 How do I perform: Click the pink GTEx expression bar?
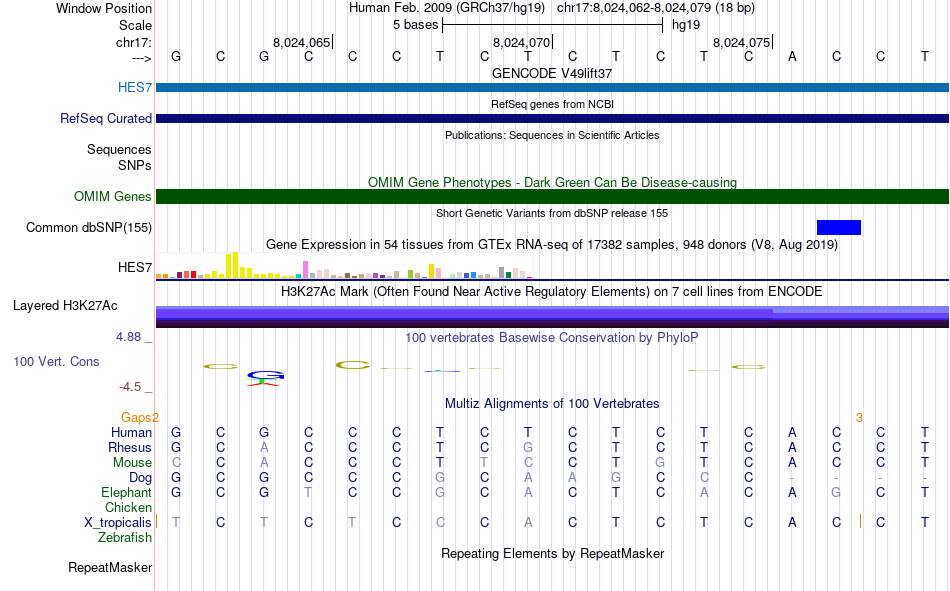pyautogui.click(x=306, y=270)
